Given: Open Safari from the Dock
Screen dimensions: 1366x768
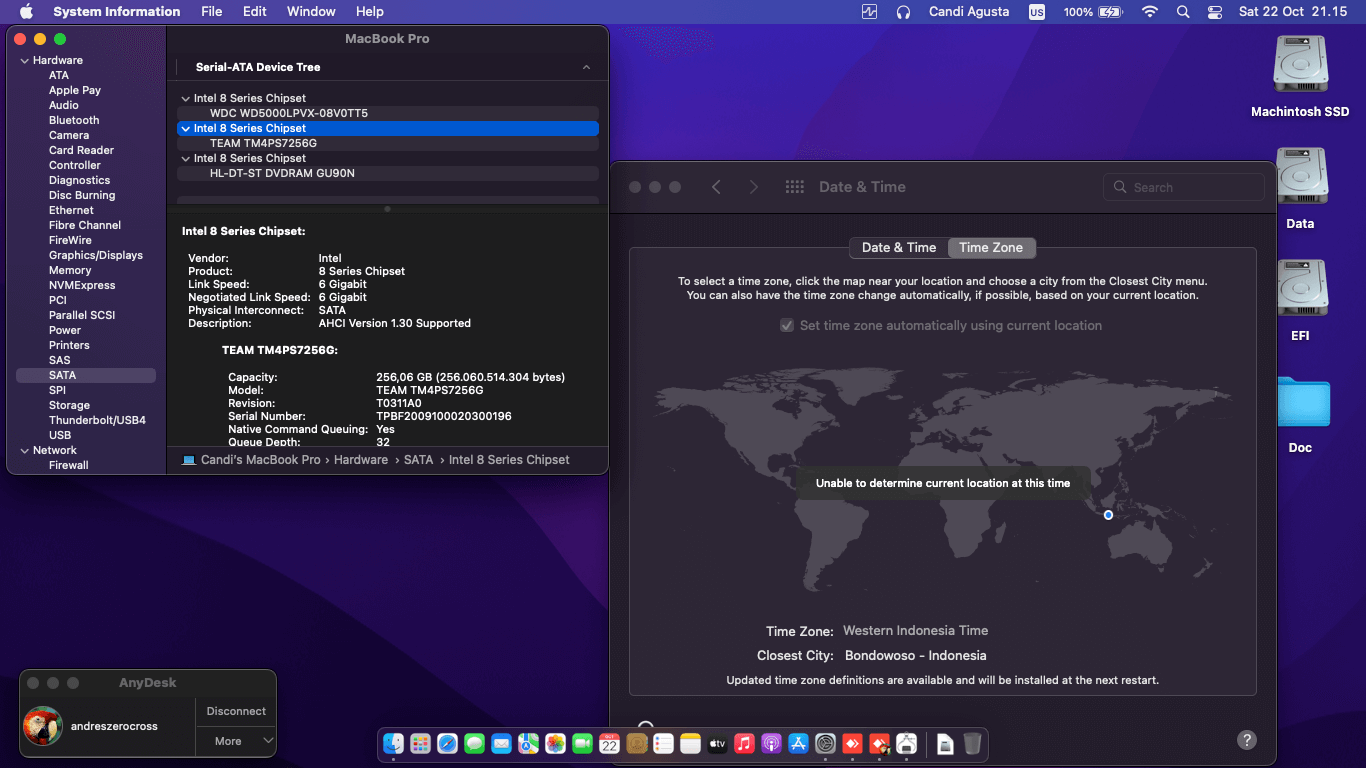Looking at the screenshot, I should 447,744.
